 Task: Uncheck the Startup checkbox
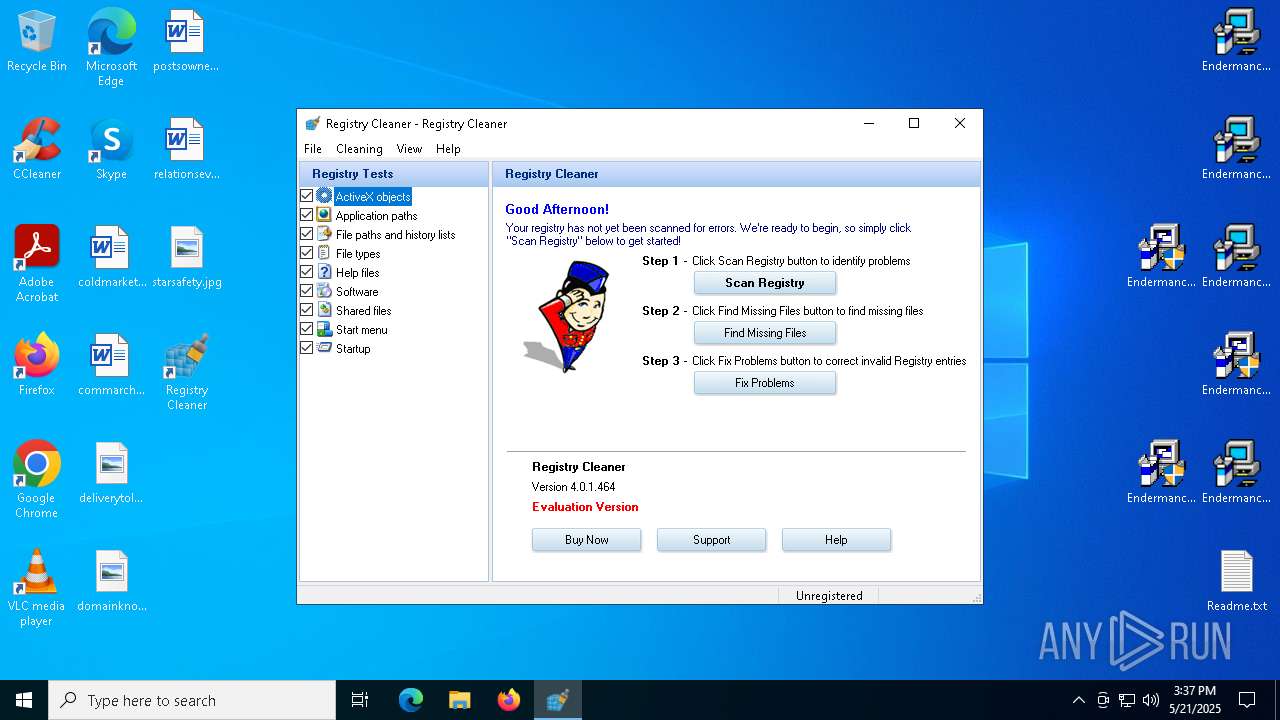click(307, 348)
